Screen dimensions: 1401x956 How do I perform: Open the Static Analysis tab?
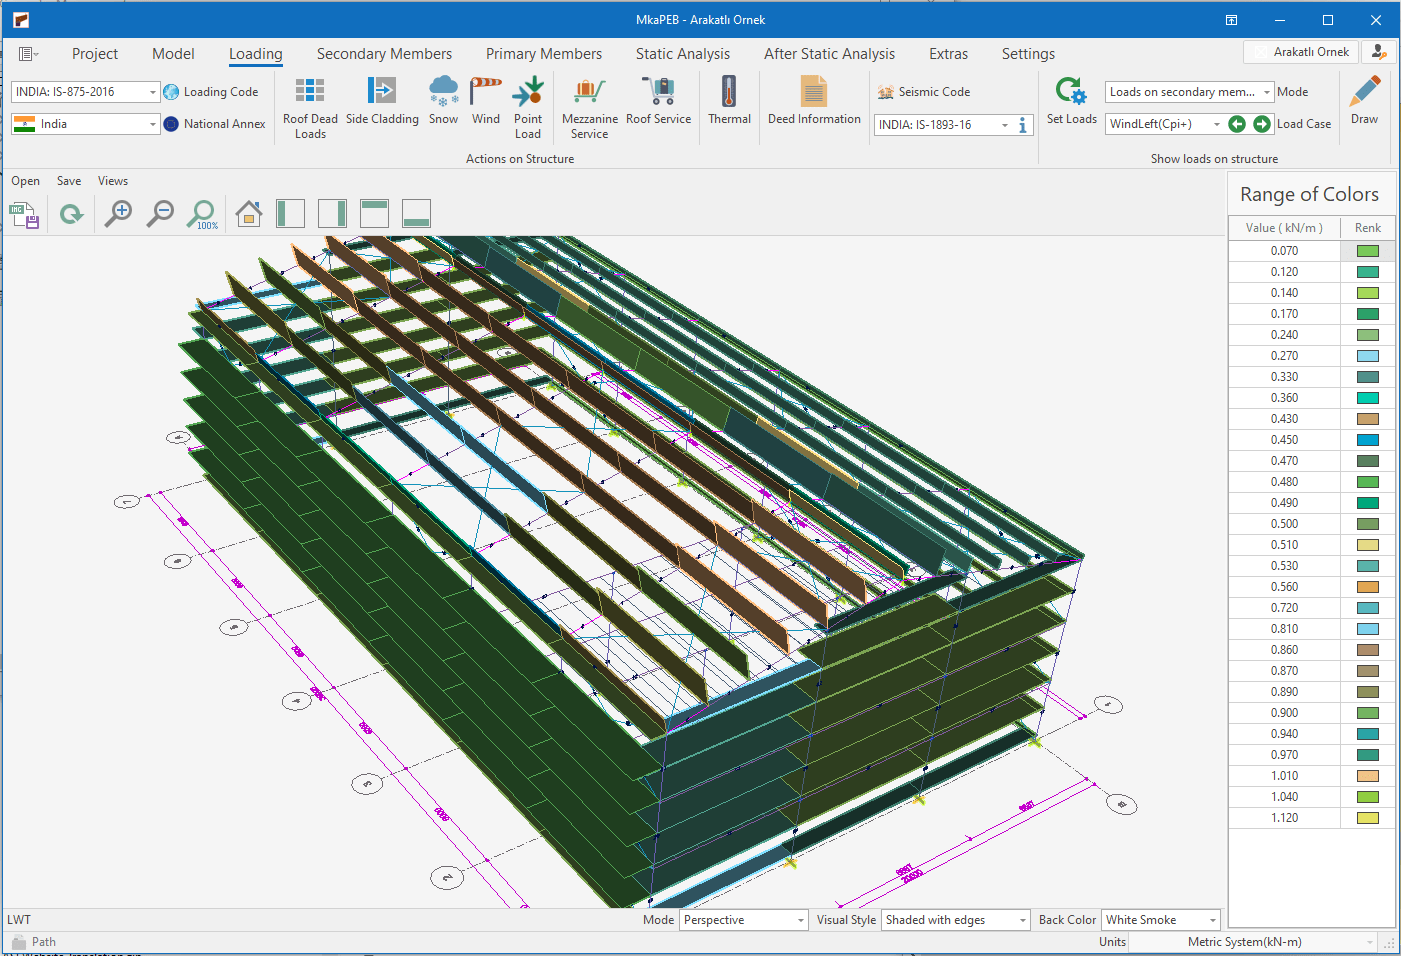pyautogui.click(x=682, y=54)
